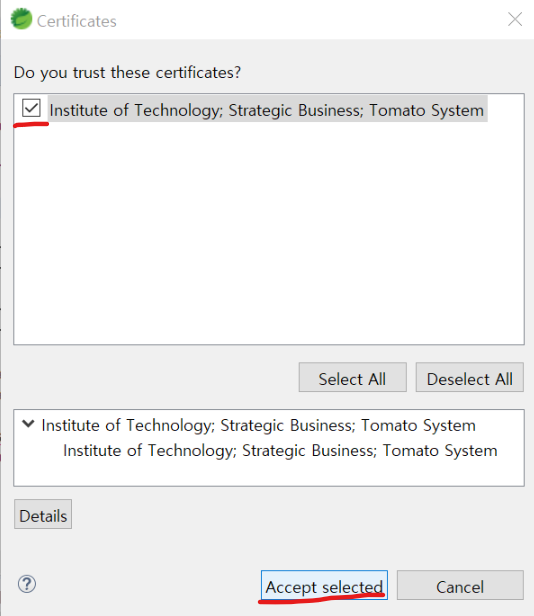Viewport: 534px width, 616px height.
Task: Click the green Spring leaf application icon
Action: (21, 19)
